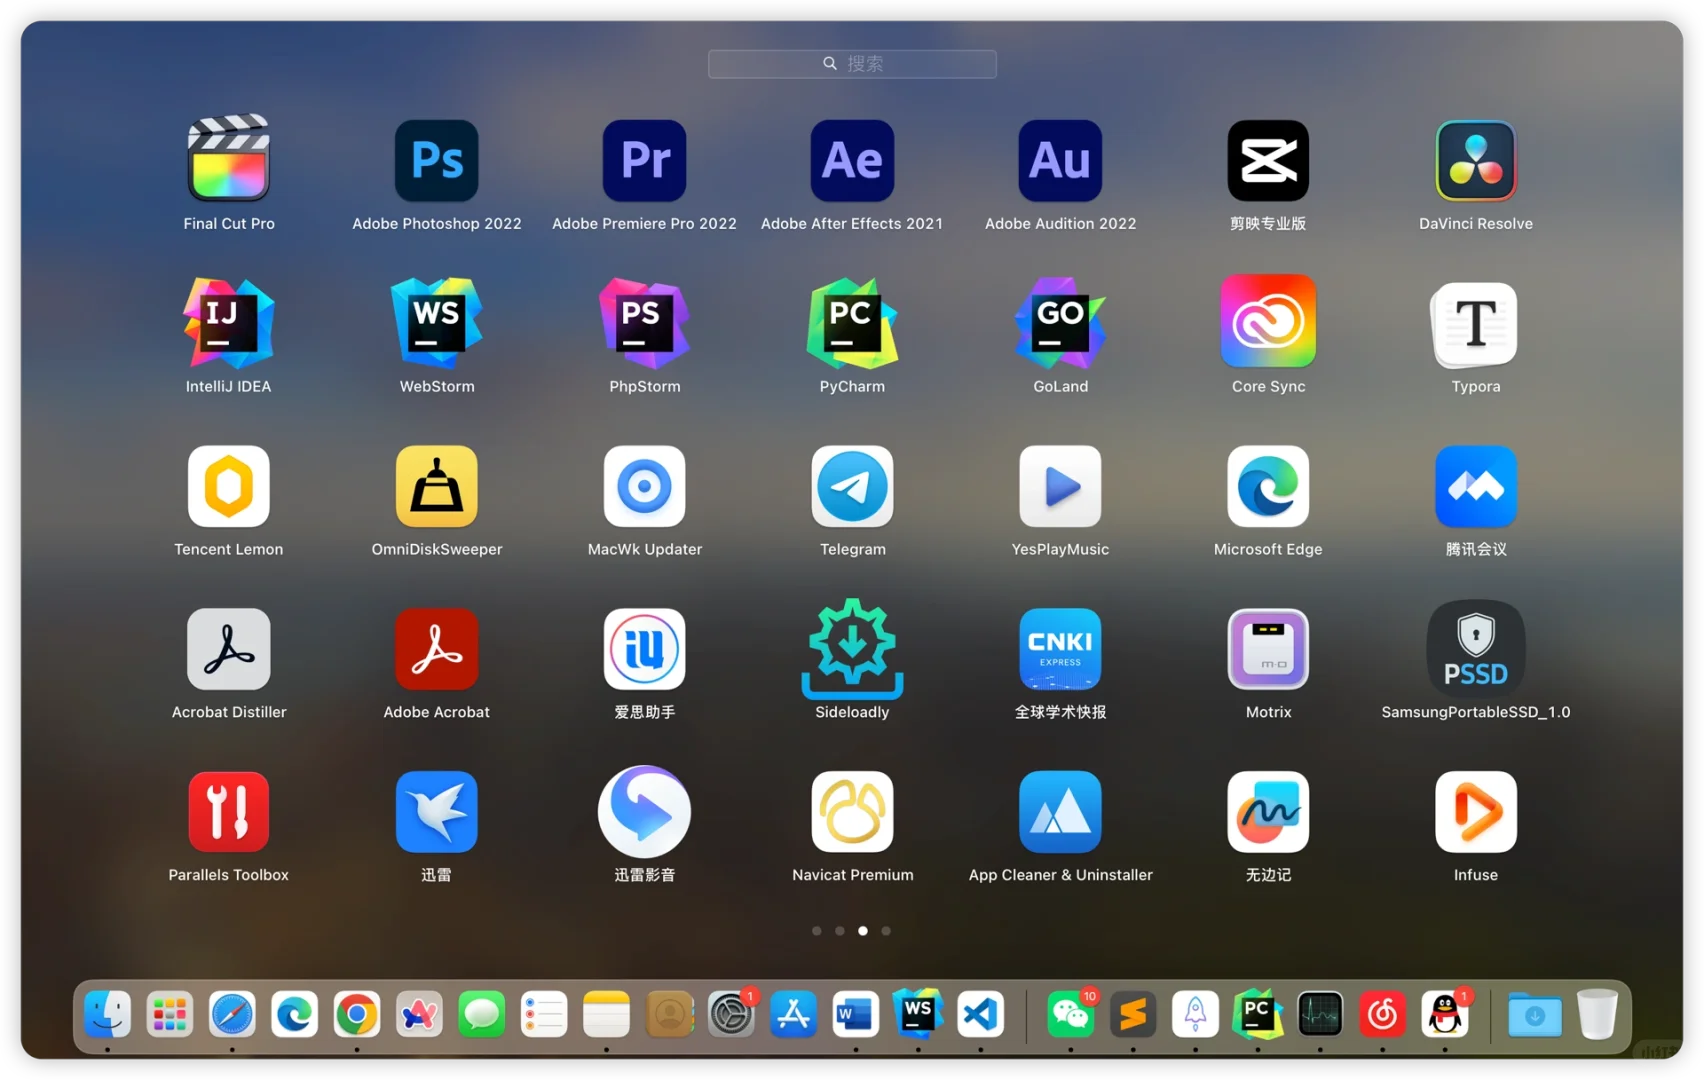Start Adobe After Effects 2021
This screenshot has width=1704, height=1080.
[853, 160]
